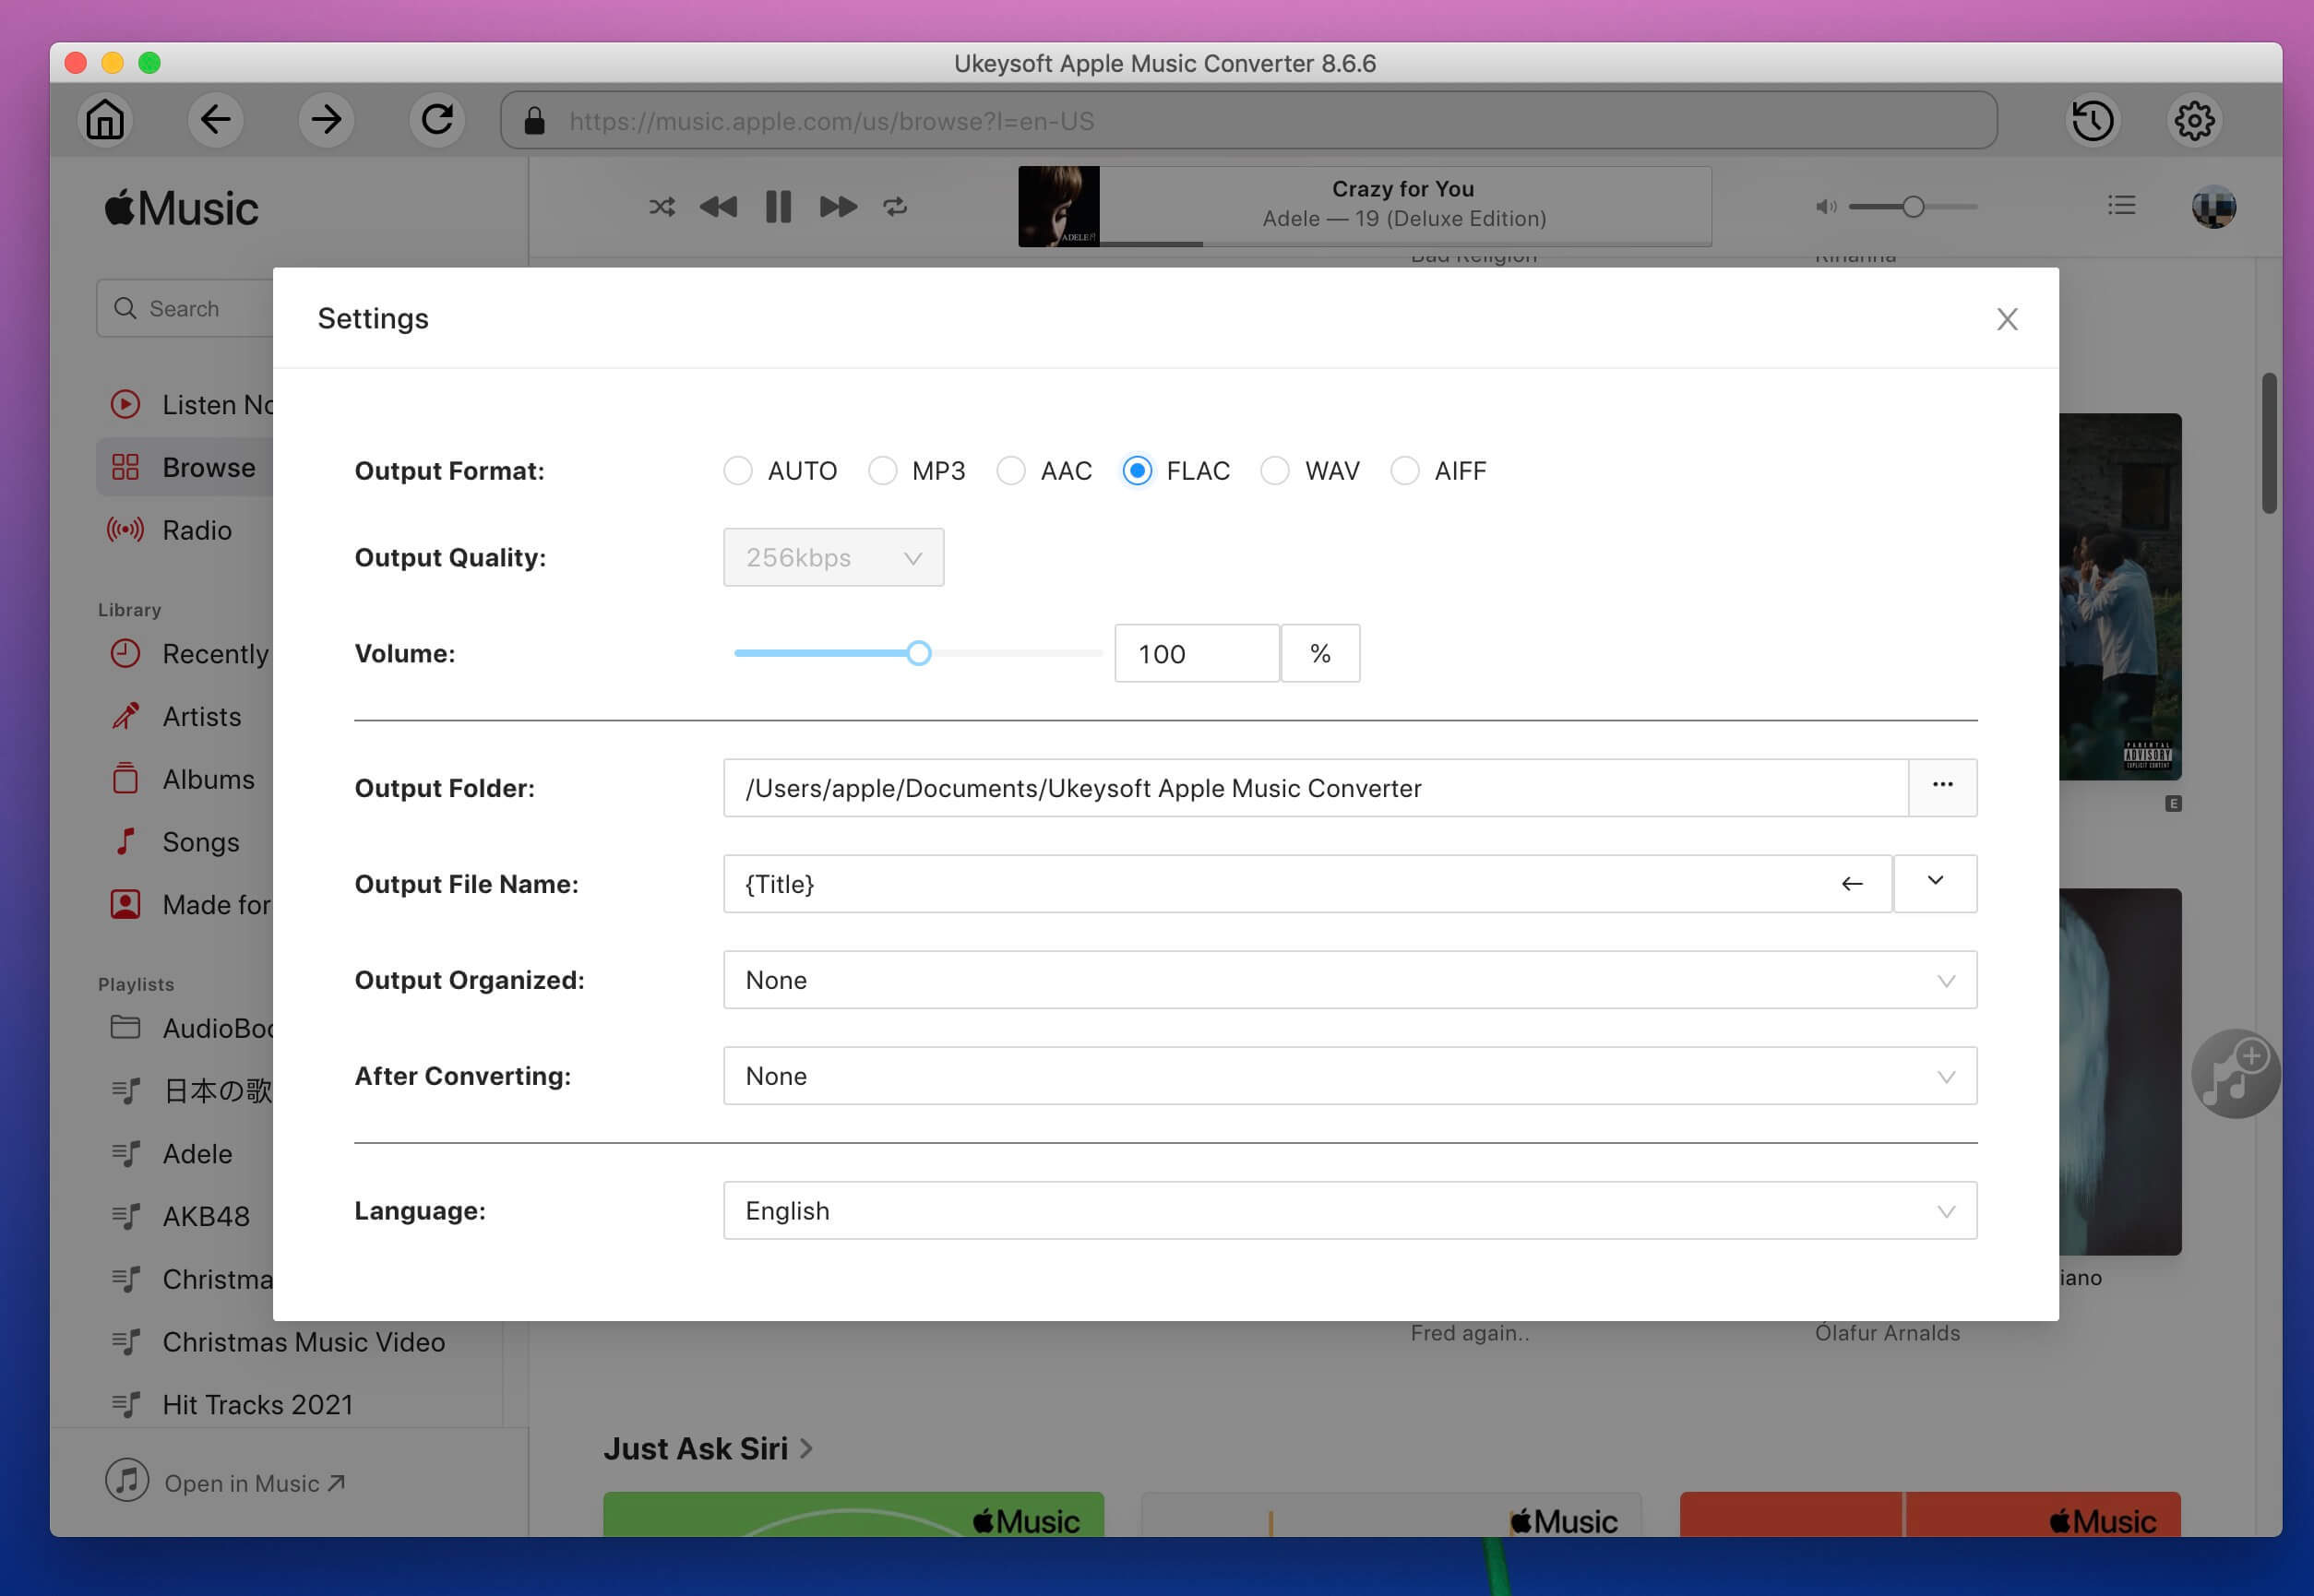
Task: Select FLAC output format radio button
Action: click(1138, 470)
